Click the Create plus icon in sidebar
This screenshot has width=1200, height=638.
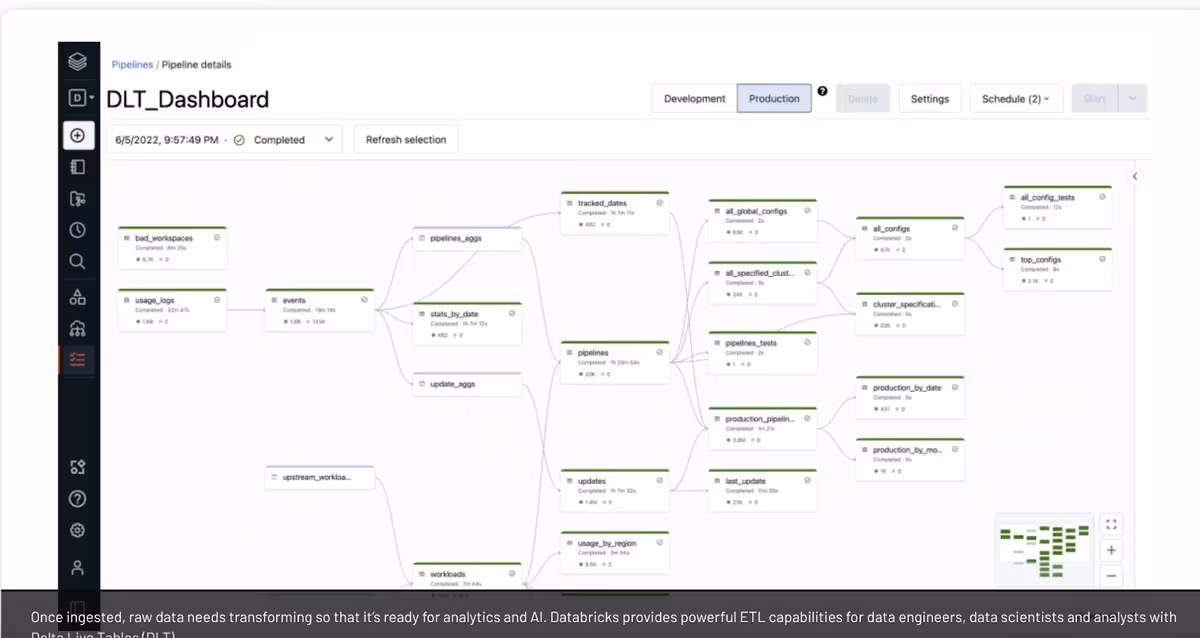tap(77, 134)
